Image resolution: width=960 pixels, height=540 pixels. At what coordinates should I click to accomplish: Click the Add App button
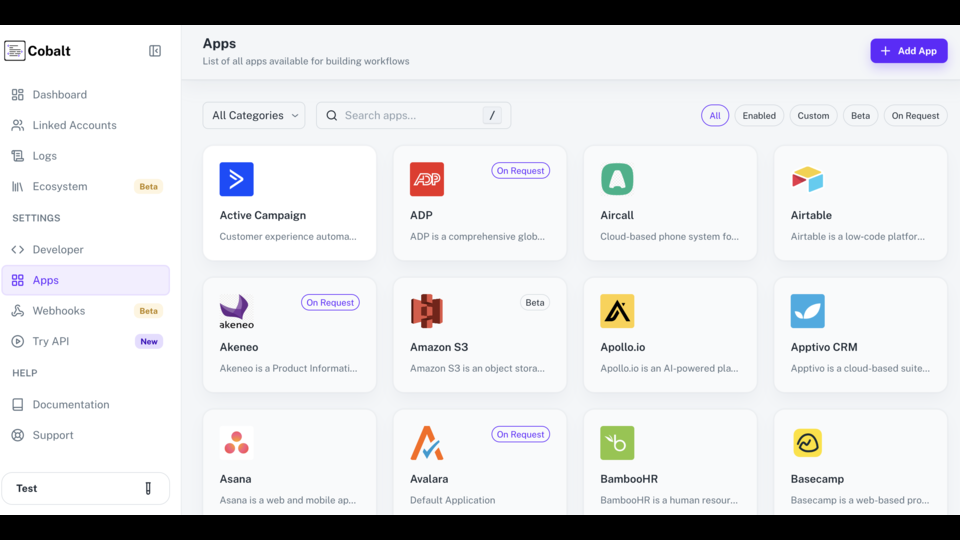tap(909, 51)
